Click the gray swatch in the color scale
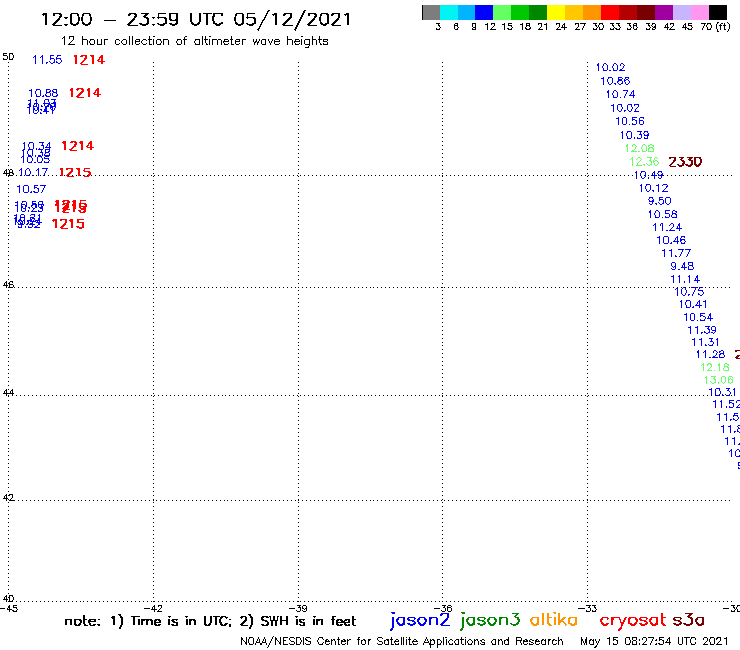 tap(431, 12)
